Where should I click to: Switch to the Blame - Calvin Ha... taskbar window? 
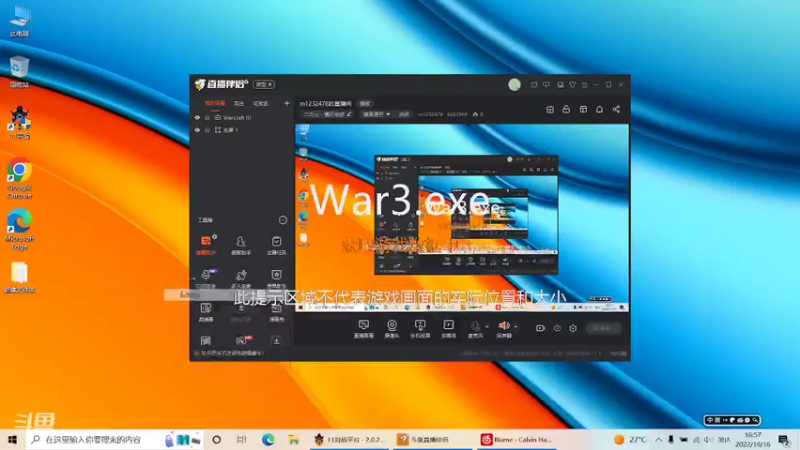click(x=516, y=439)
